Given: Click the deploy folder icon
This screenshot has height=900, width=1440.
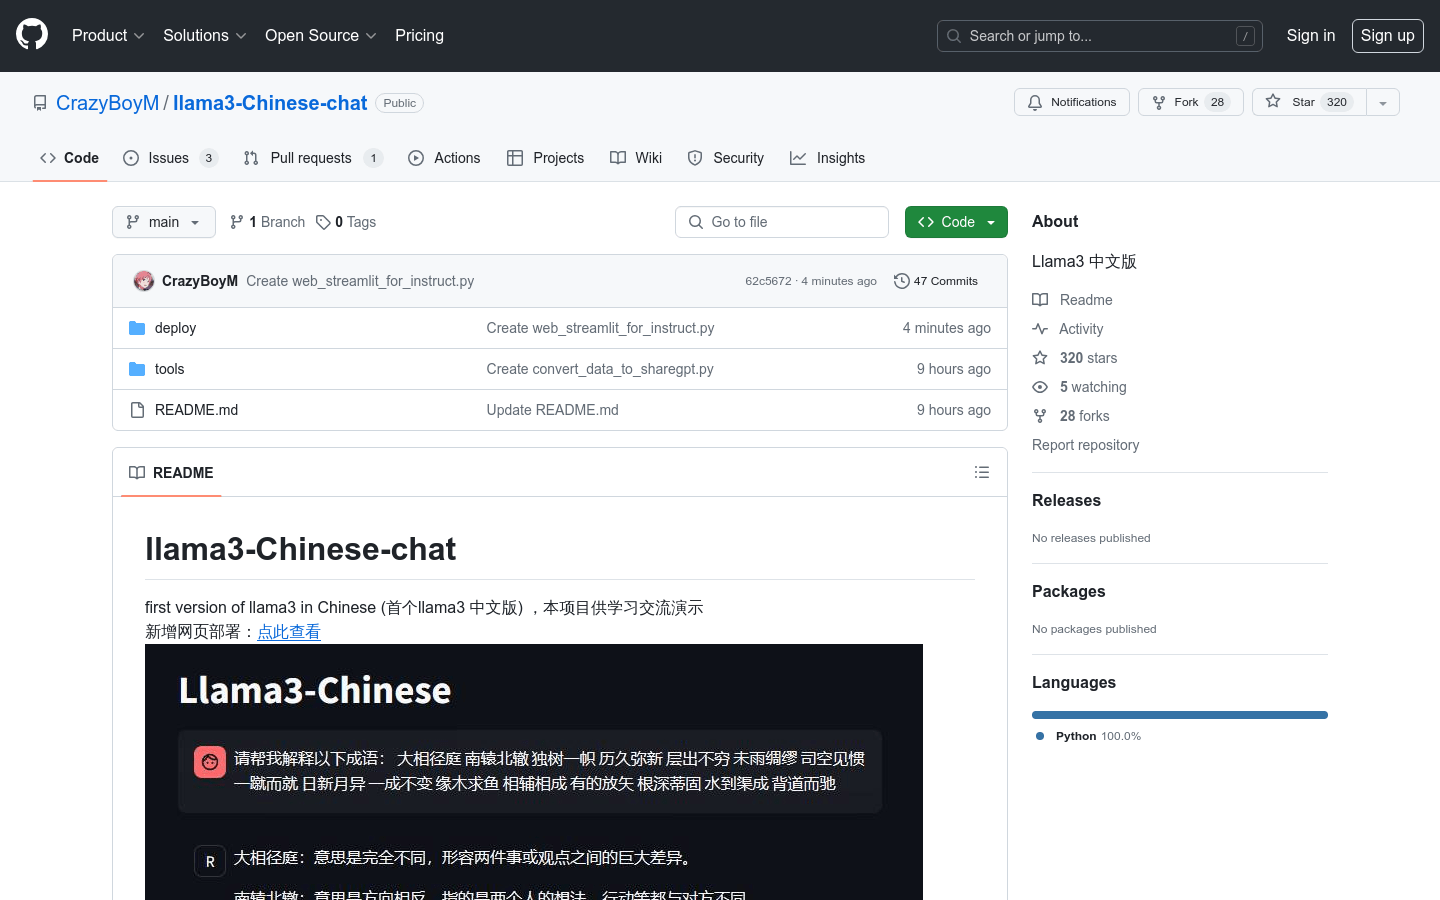Looking at the screenshot, I should coord(137,328).
